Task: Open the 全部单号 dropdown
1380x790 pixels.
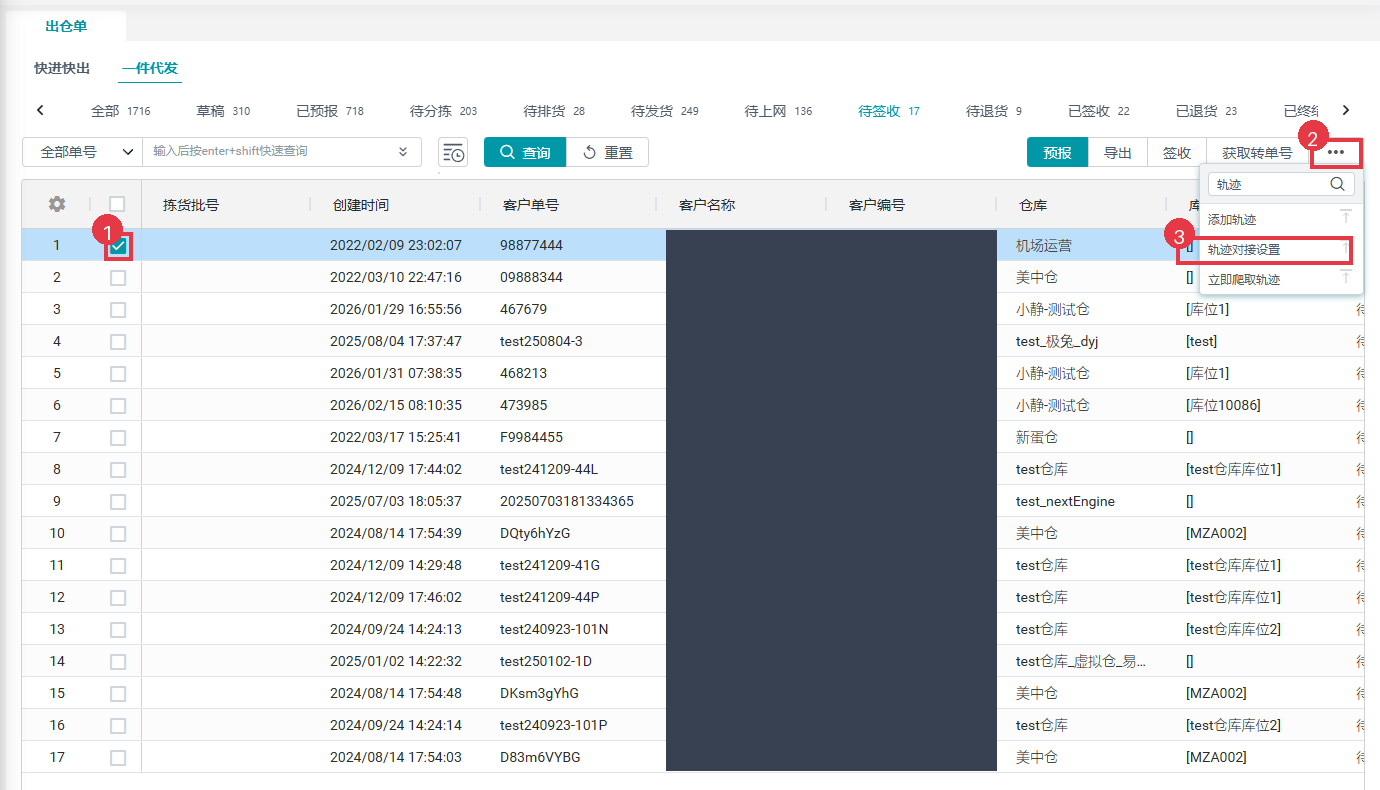Action: pyautogui.click(x=82, y=152)
